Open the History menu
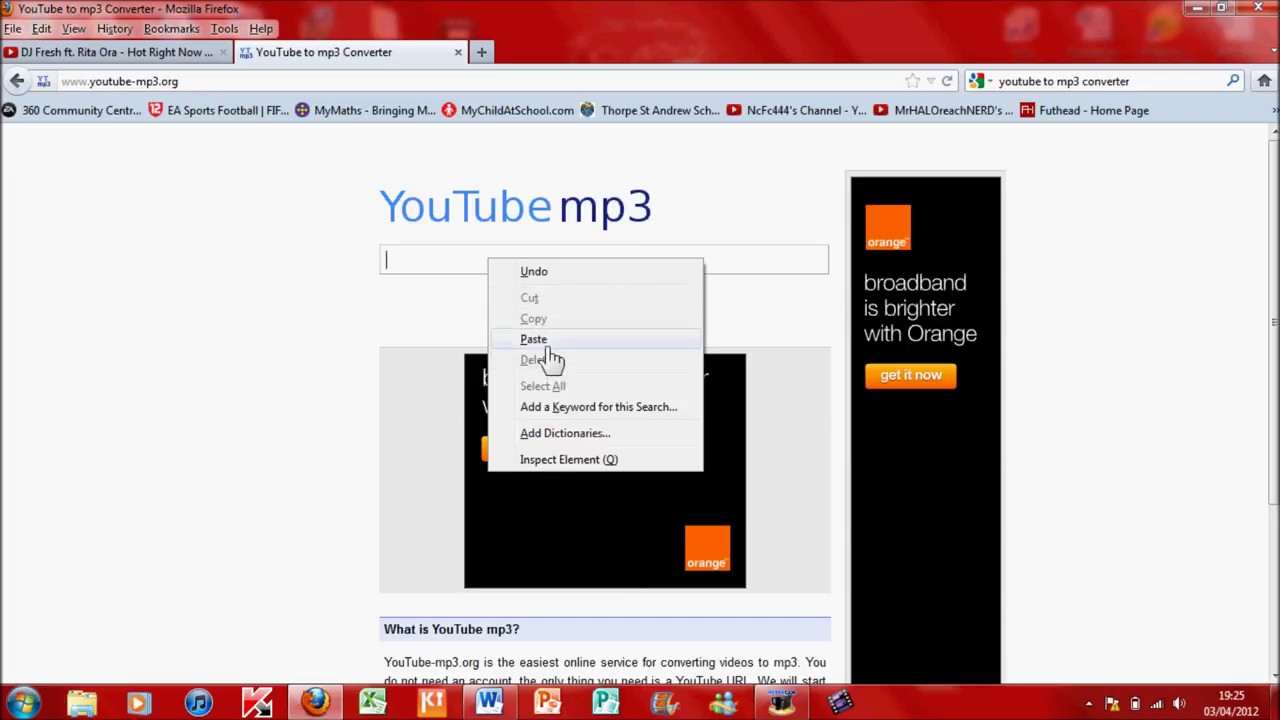Screen dimensions: 1280x720 [114, 29]
